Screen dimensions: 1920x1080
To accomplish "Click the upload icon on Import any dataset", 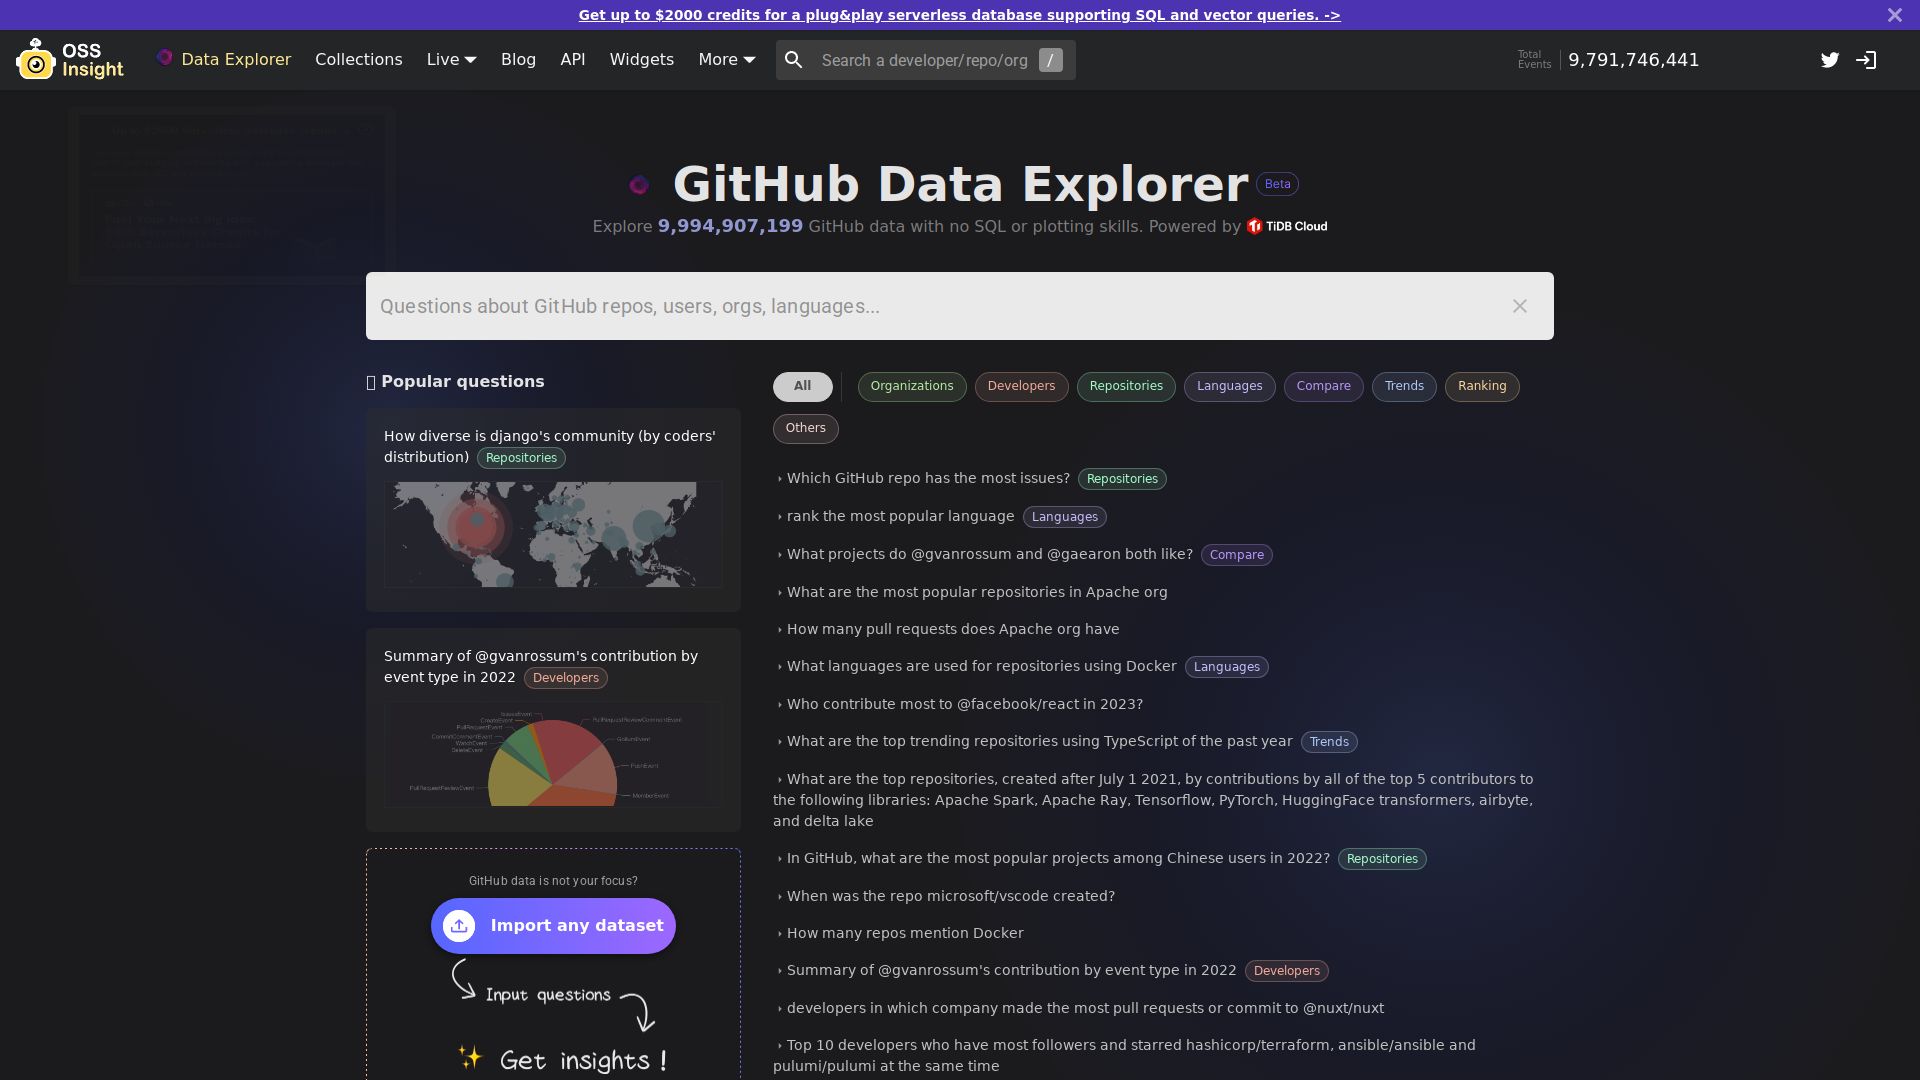I will coord(458,925).
